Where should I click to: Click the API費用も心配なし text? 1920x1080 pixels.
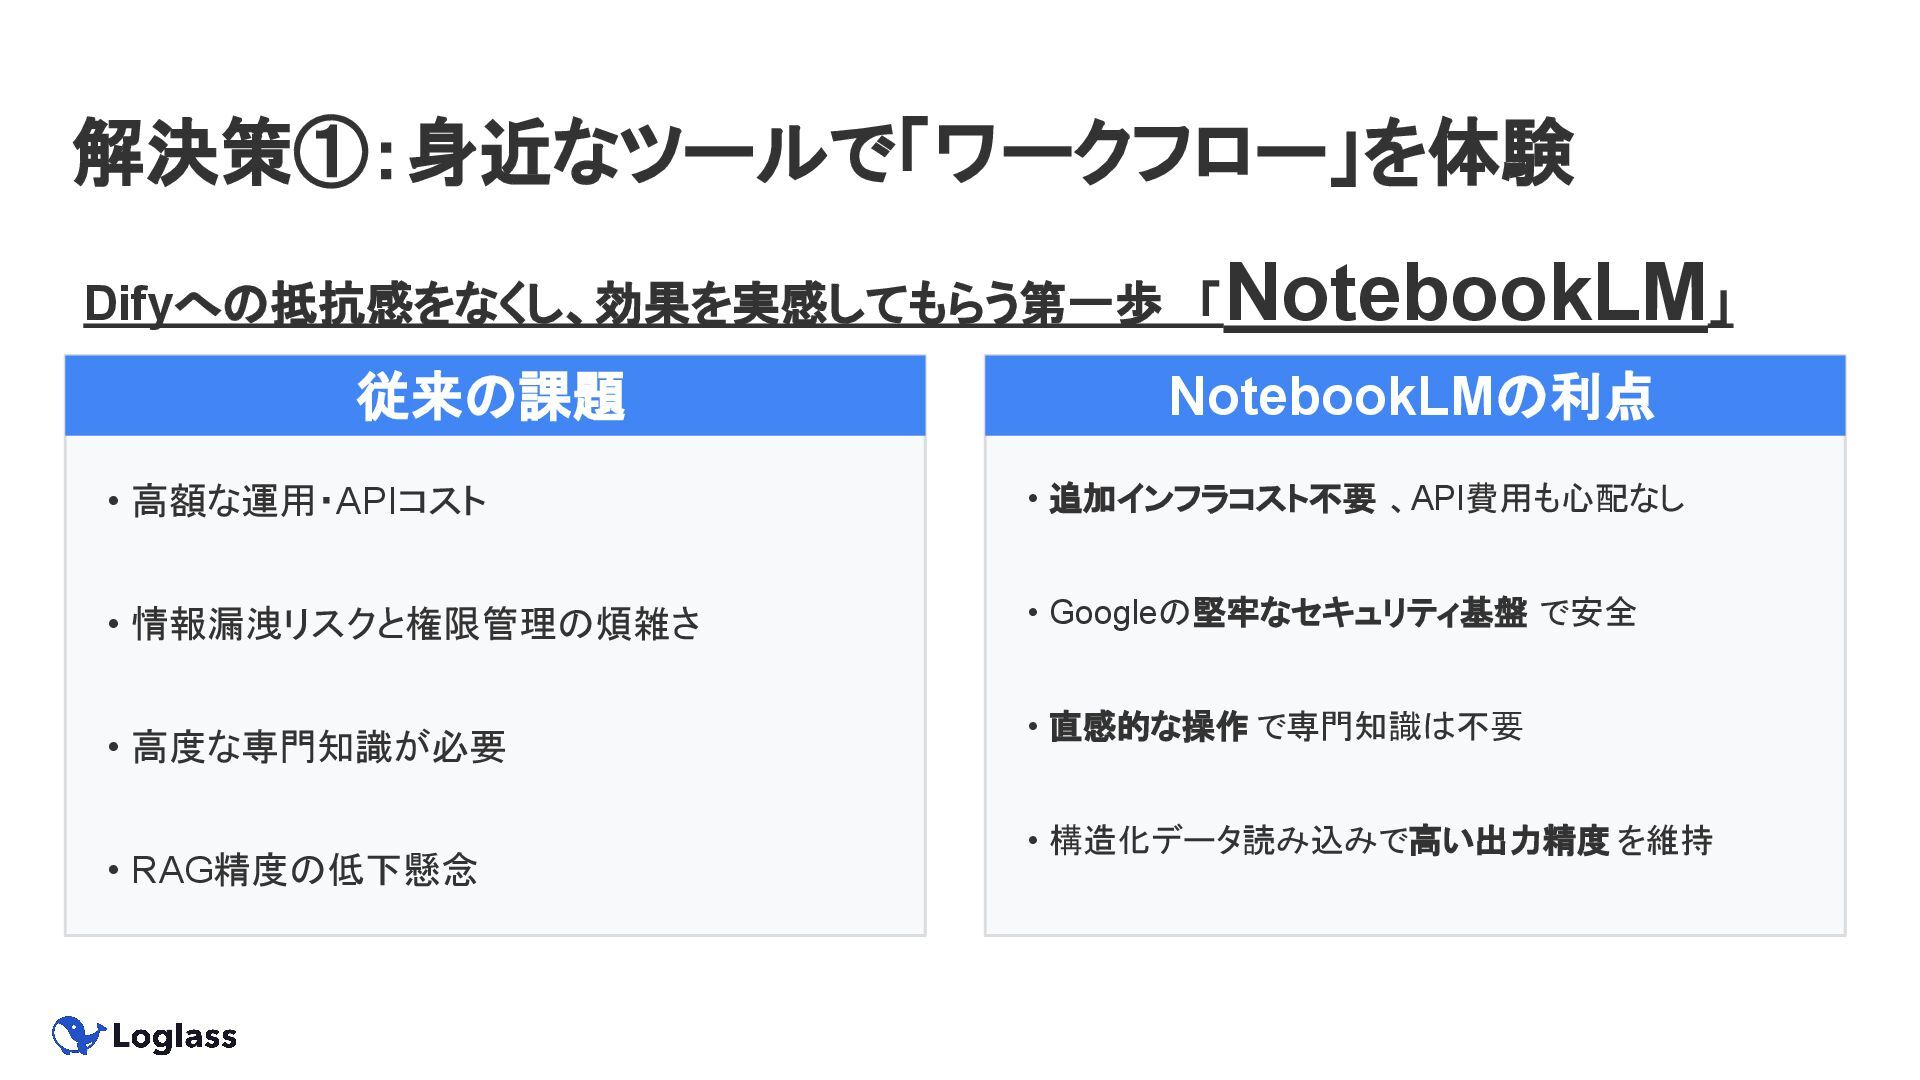tap(1547, 498)
